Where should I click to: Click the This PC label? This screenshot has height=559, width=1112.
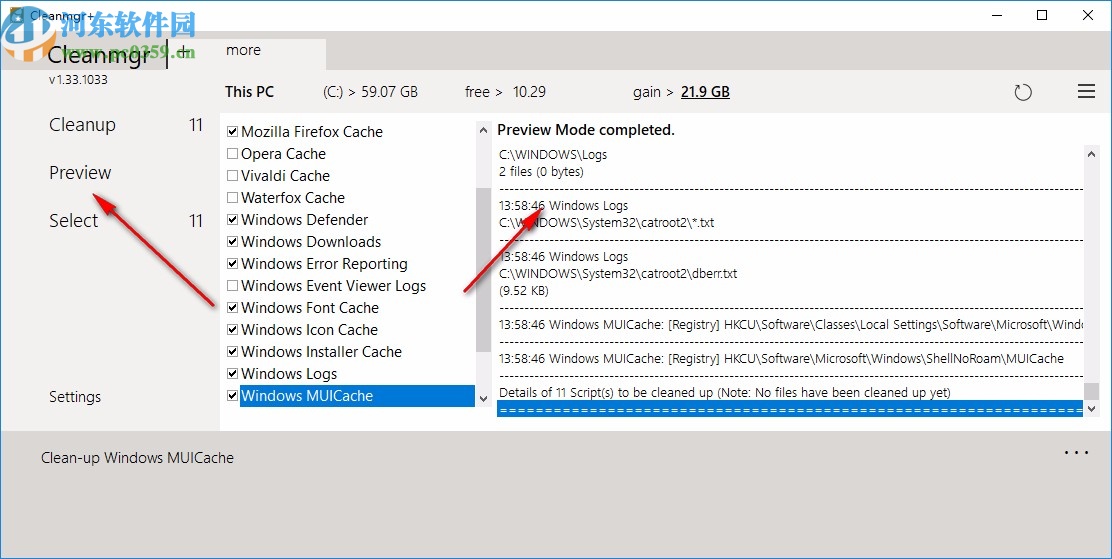tap(249, 92)
